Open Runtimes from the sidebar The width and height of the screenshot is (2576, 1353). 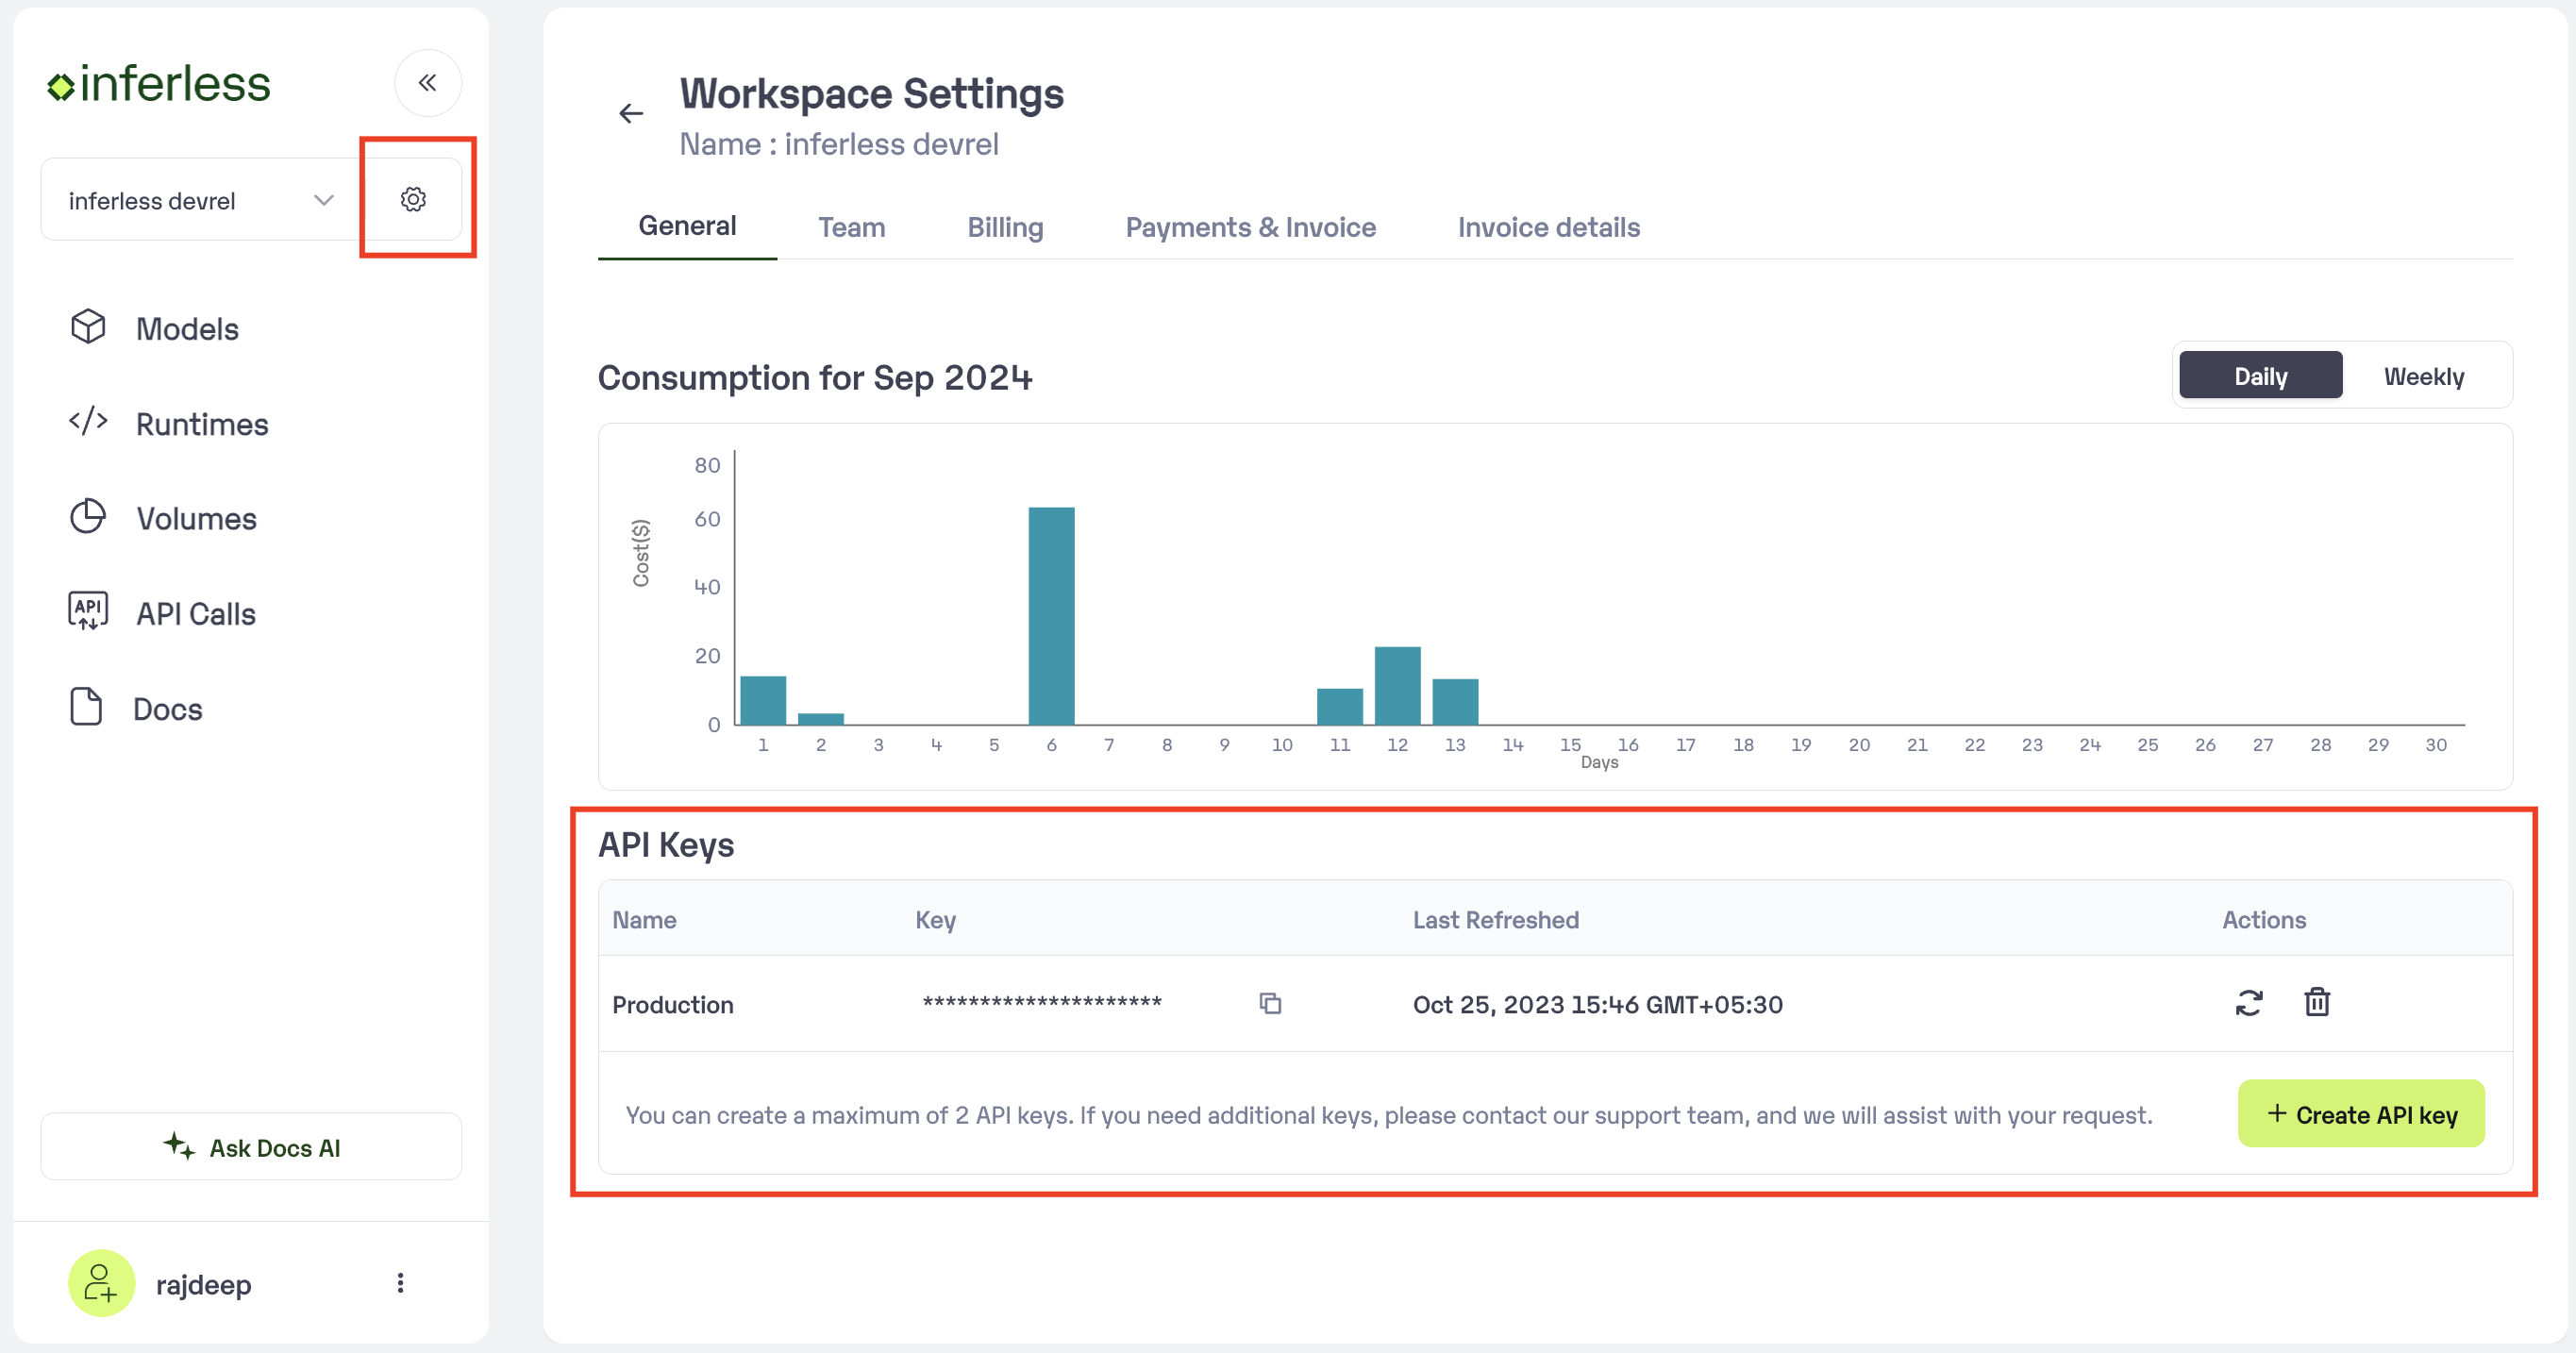coord(201,424)
